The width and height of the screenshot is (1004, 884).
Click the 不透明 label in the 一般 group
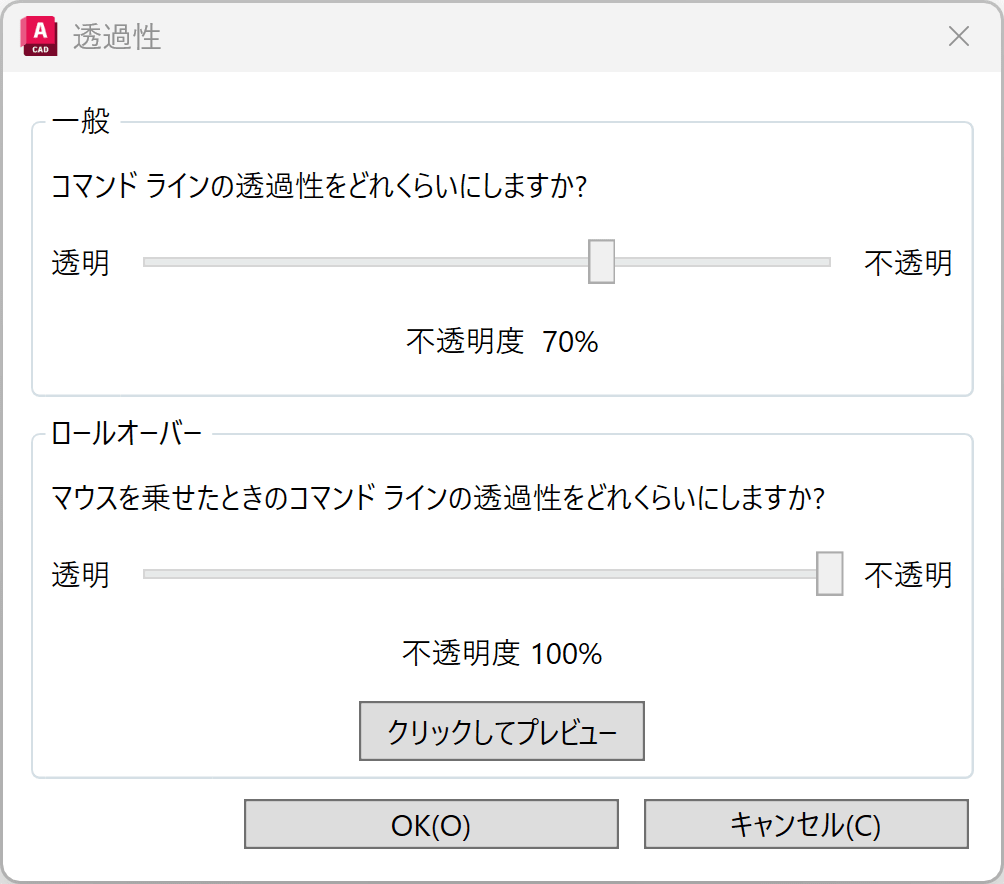point(908,264)
